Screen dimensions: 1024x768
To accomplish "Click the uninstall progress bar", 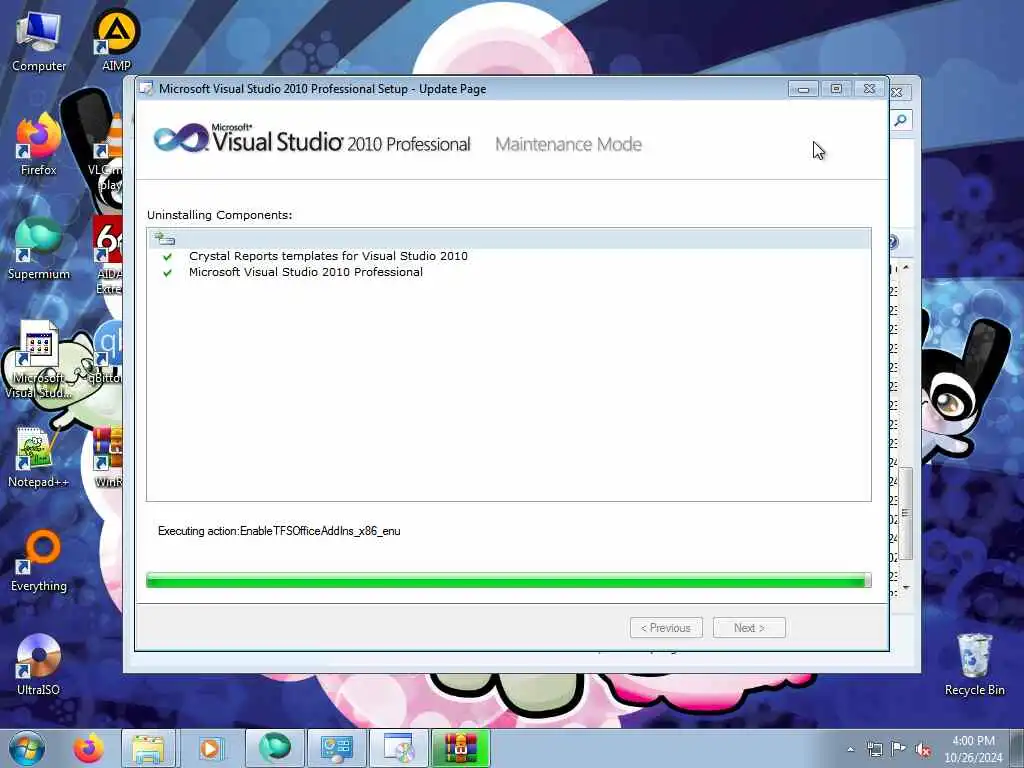I will [509, 580].
